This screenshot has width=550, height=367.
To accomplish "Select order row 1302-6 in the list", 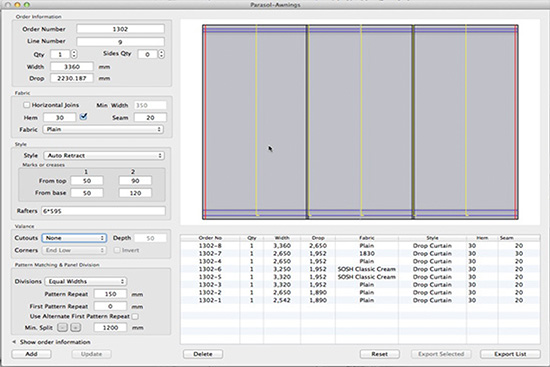I will pyautogui.click(x=360, y=269).
